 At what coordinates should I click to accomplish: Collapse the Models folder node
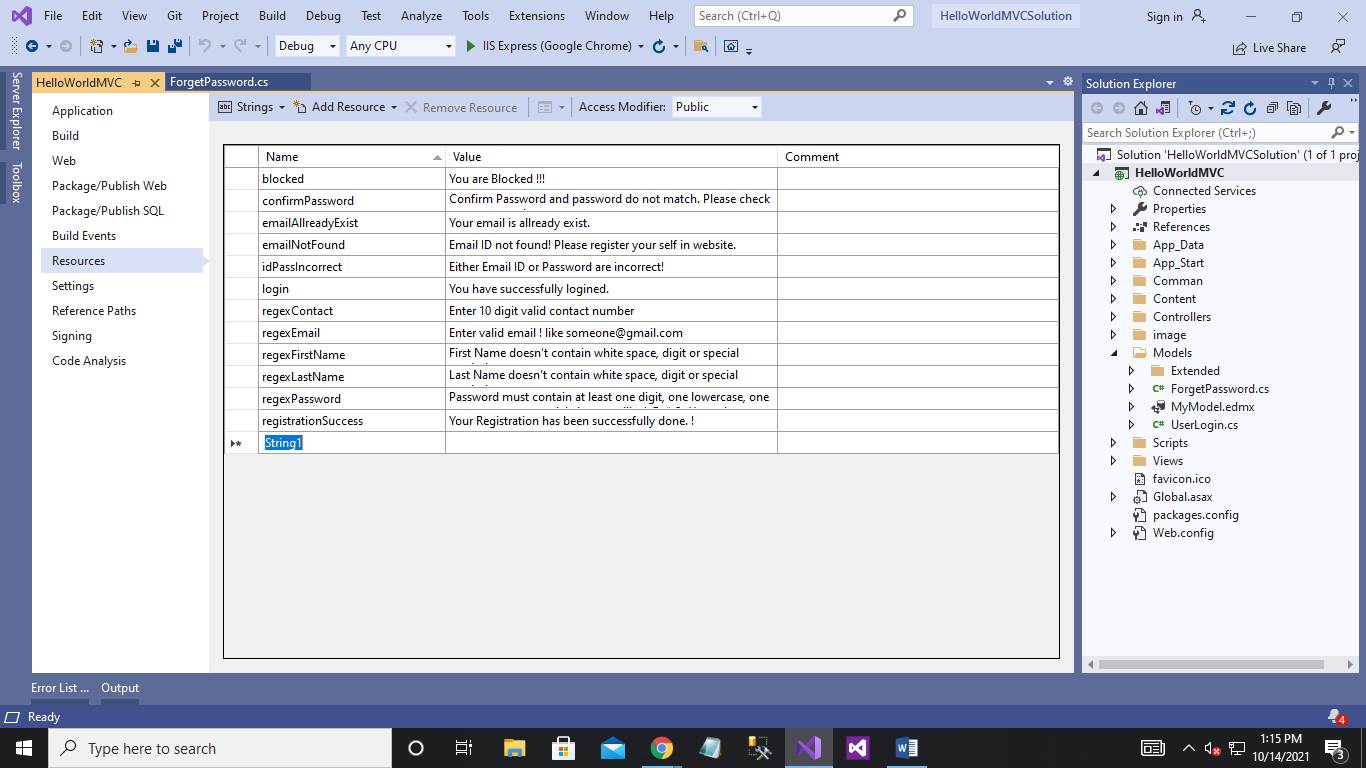click(x=1114, y=353)
